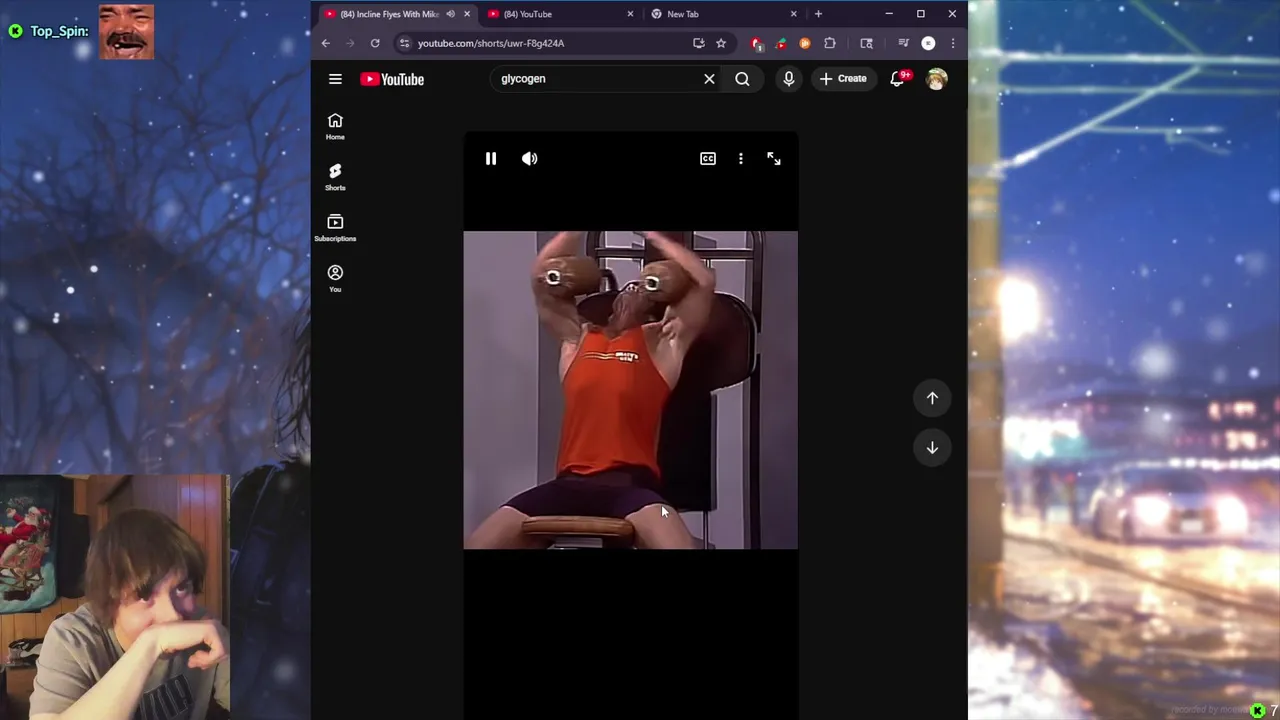Open the tab search toolbar icon
The height and width of the screenshot is (720, 1280).
[866, 43]
